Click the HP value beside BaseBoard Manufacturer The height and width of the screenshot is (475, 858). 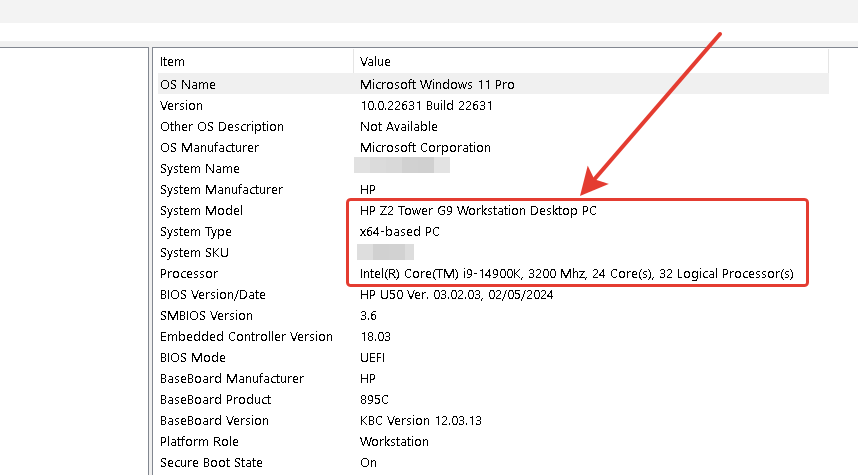coord(368,379)
